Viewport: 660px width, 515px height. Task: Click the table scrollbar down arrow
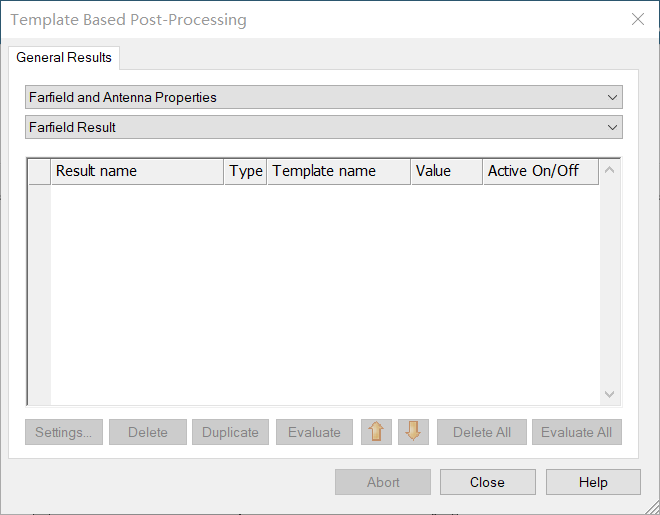609,394
